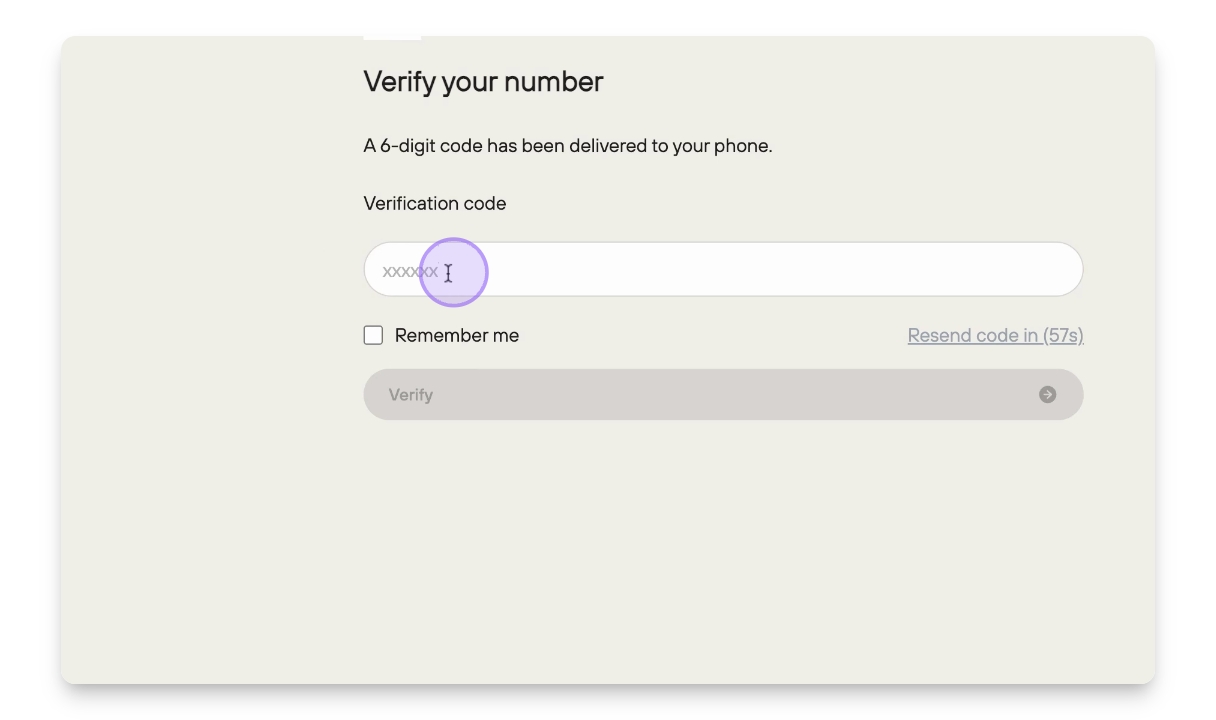Focus the Verification code input field
The height and width of the screenshot is (720, 1216).
point(723,270)
